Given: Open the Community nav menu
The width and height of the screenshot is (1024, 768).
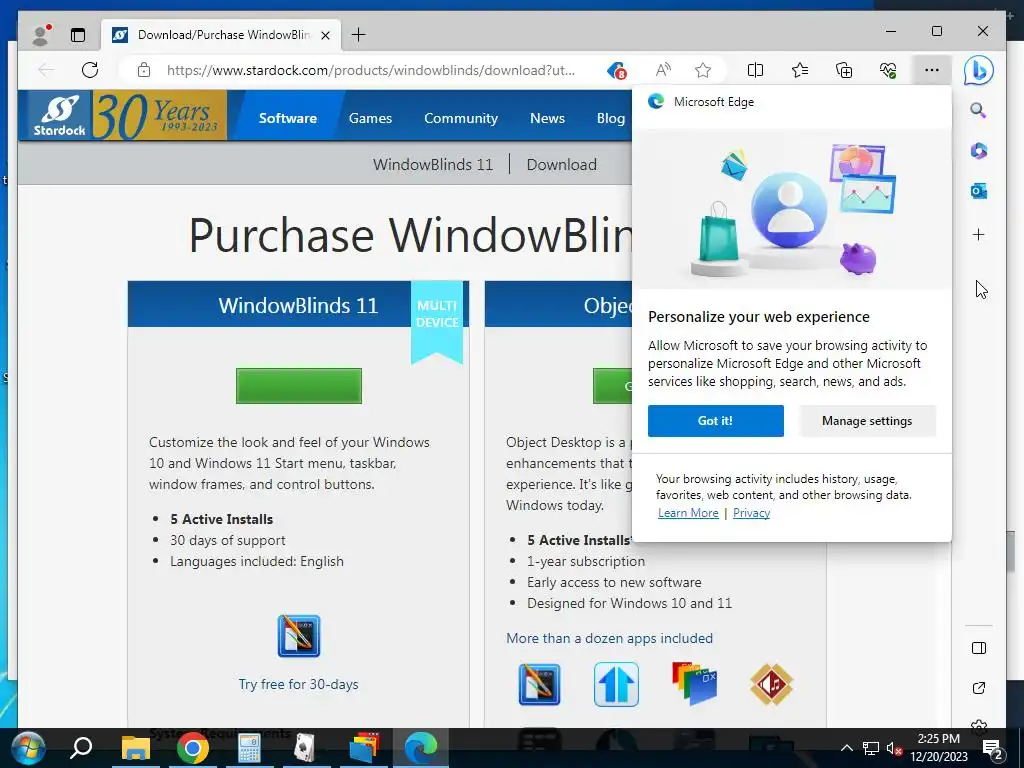Looking at the screenshot, I should 461,118.
